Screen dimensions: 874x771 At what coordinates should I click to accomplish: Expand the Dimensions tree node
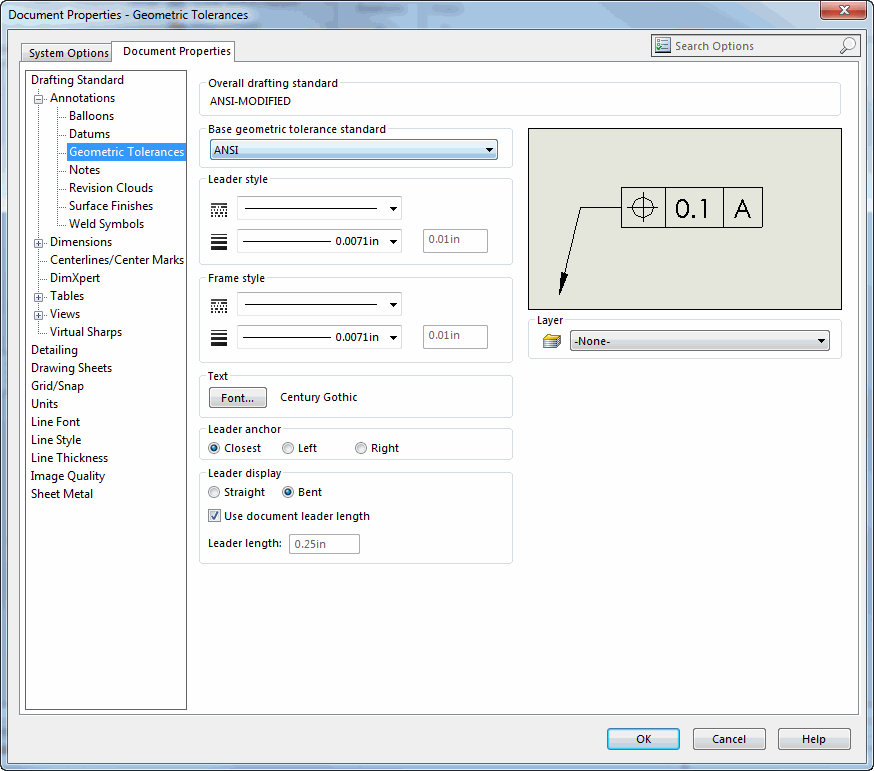point(38,243)
